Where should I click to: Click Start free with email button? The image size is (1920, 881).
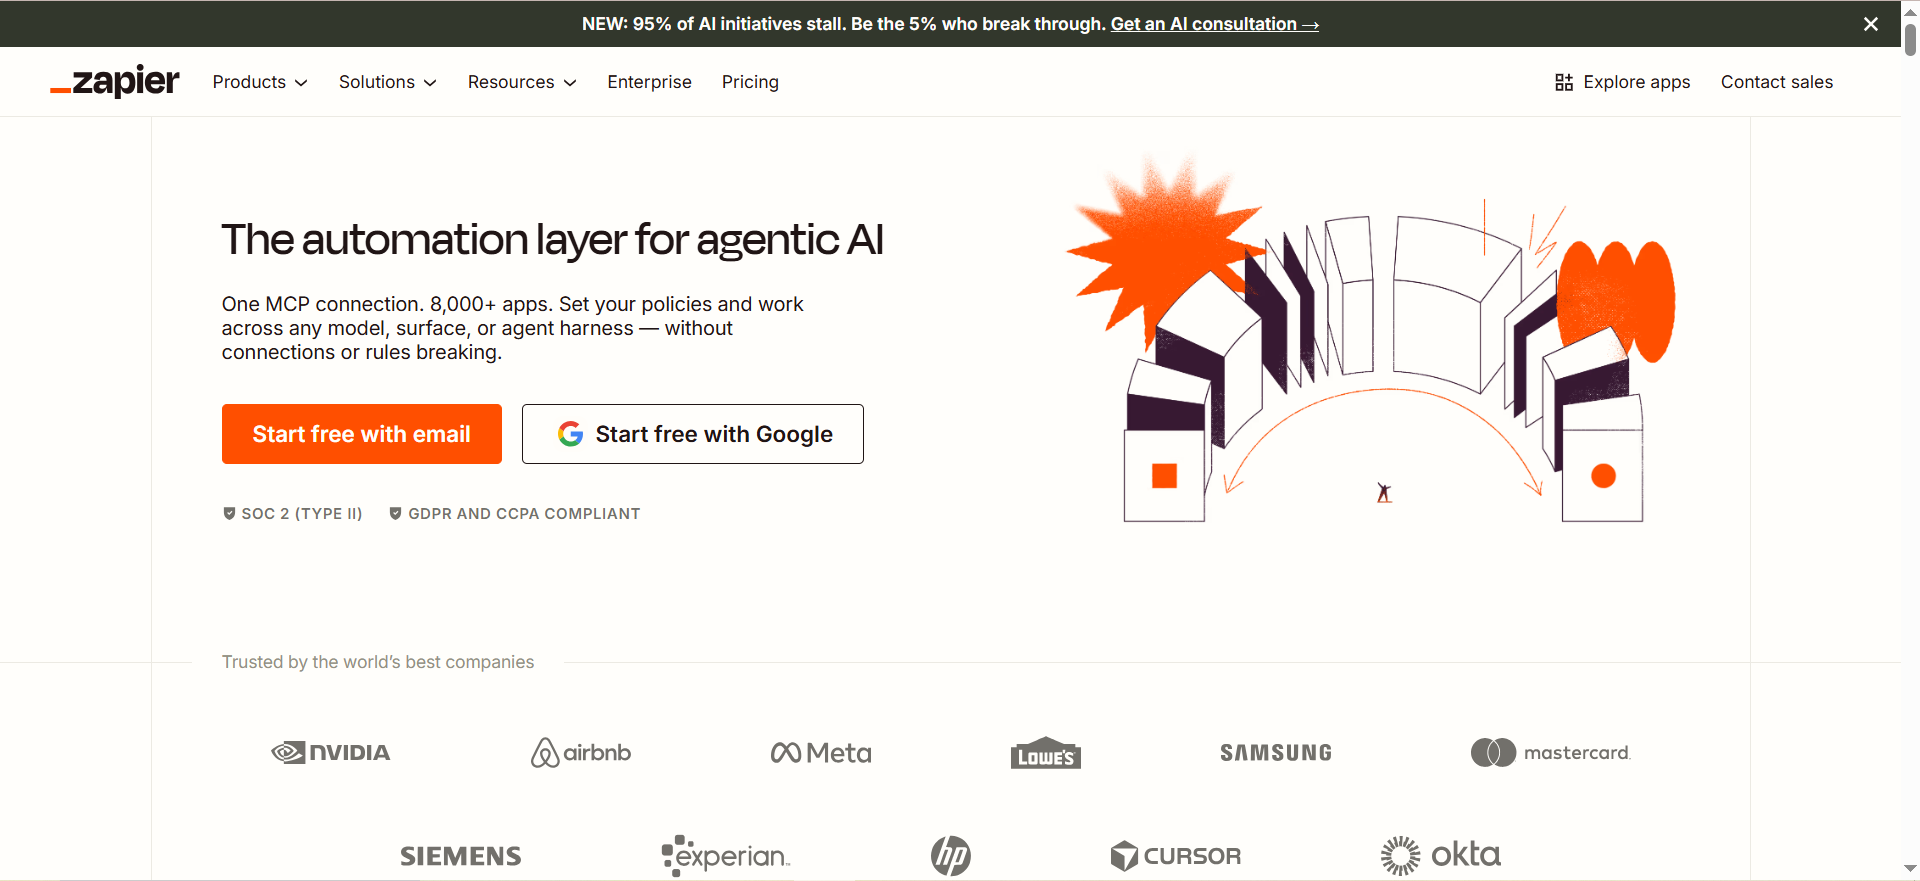coord(362,434)
